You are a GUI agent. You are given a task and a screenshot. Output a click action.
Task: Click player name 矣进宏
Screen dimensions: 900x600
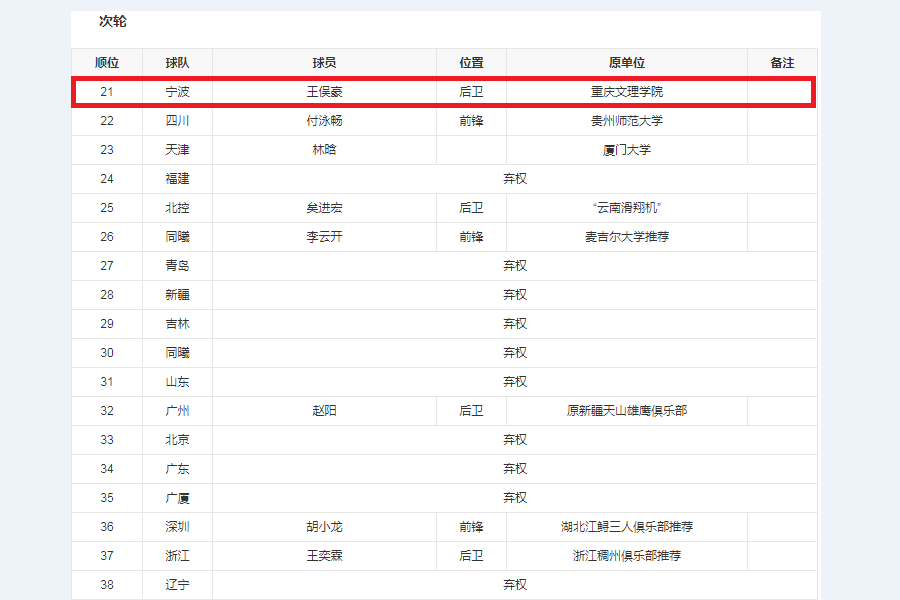[x=324, y=208]
